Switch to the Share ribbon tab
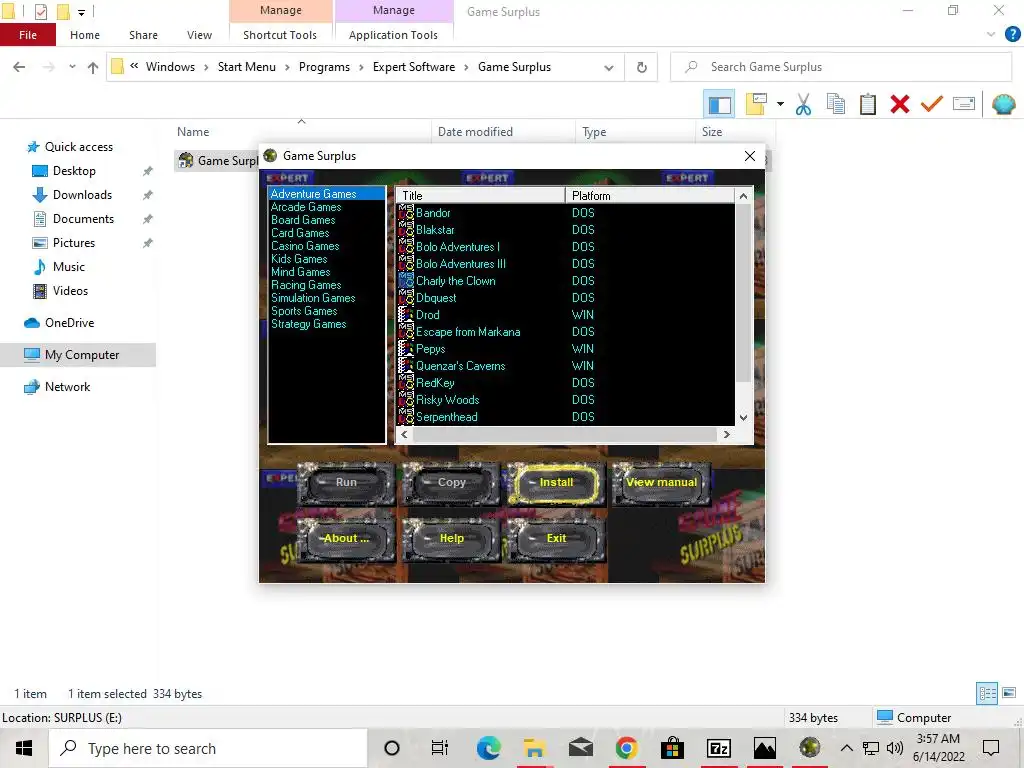The image size is (1024, 768). 143,35
